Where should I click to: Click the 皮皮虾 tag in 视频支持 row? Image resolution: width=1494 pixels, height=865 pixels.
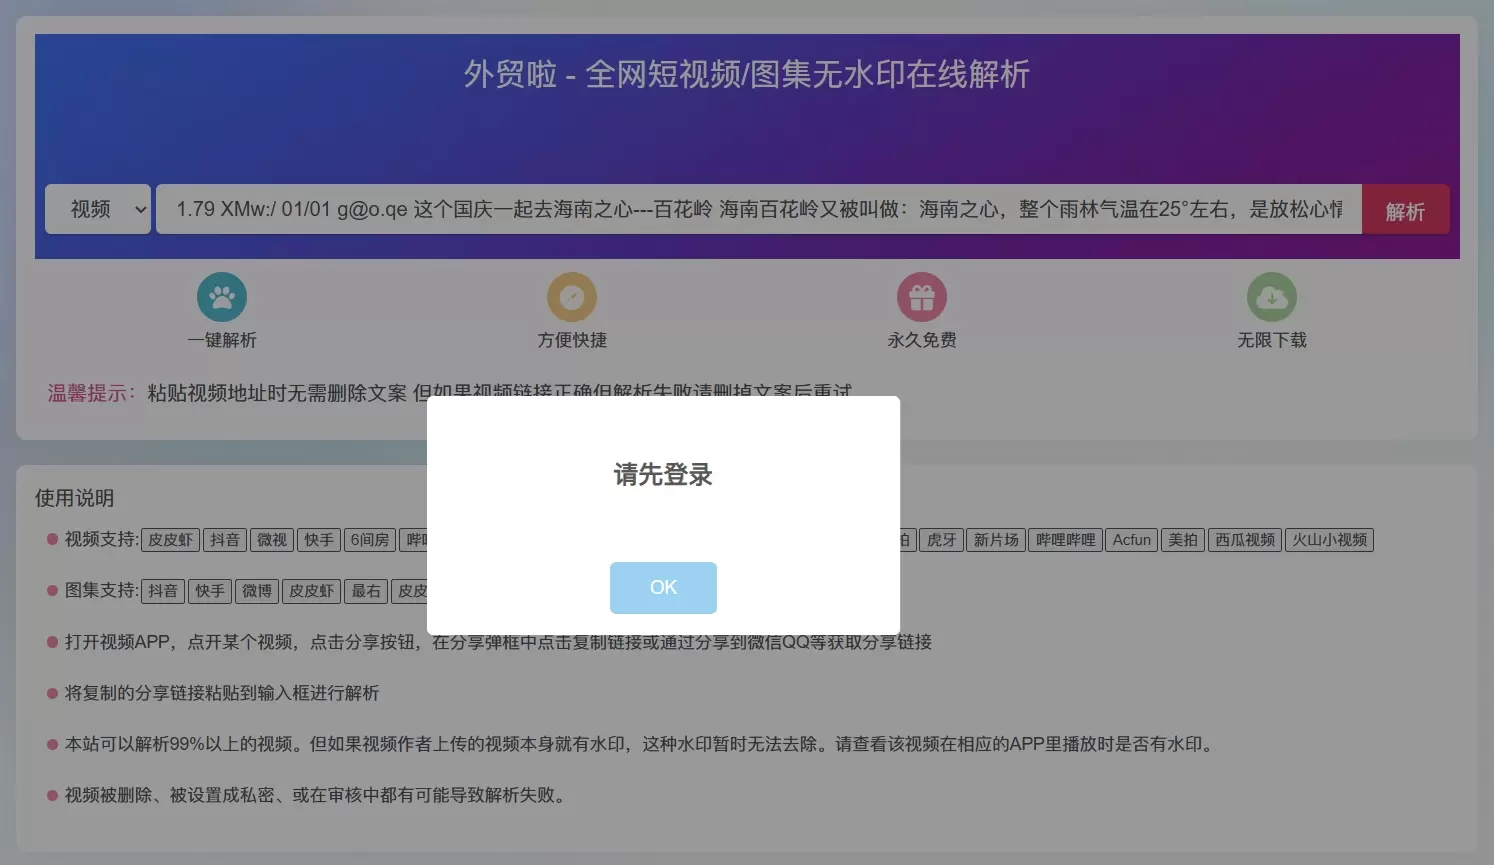point(171,540)
